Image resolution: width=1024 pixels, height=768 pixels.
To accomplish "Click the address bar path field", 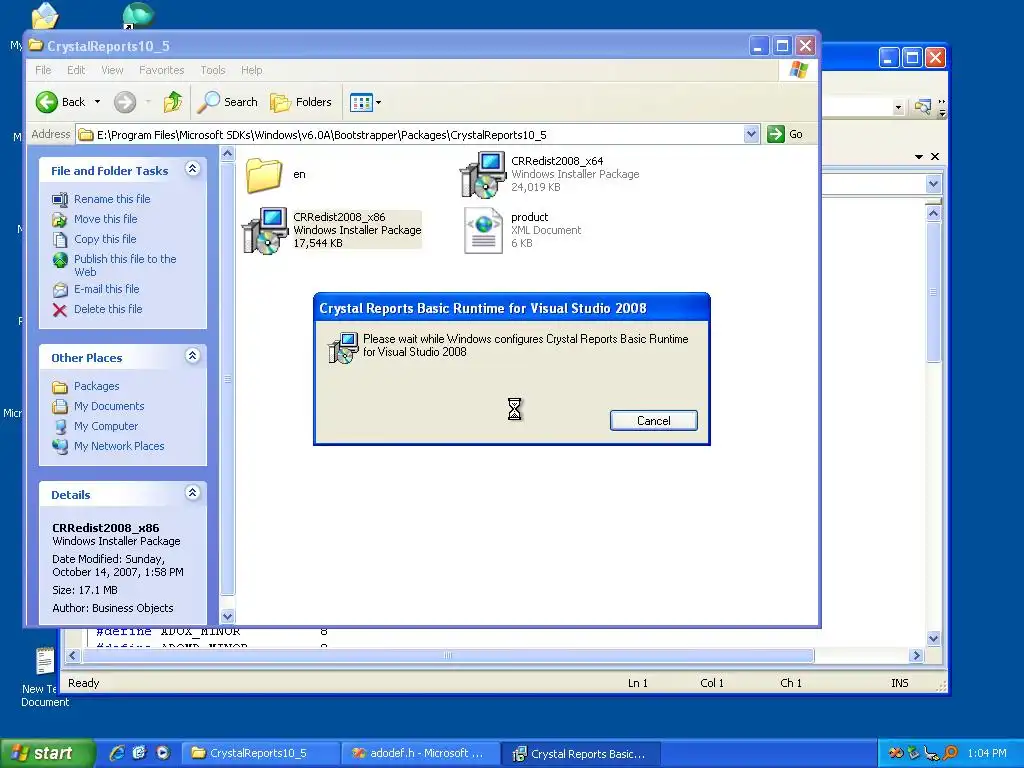I will 410,135.
